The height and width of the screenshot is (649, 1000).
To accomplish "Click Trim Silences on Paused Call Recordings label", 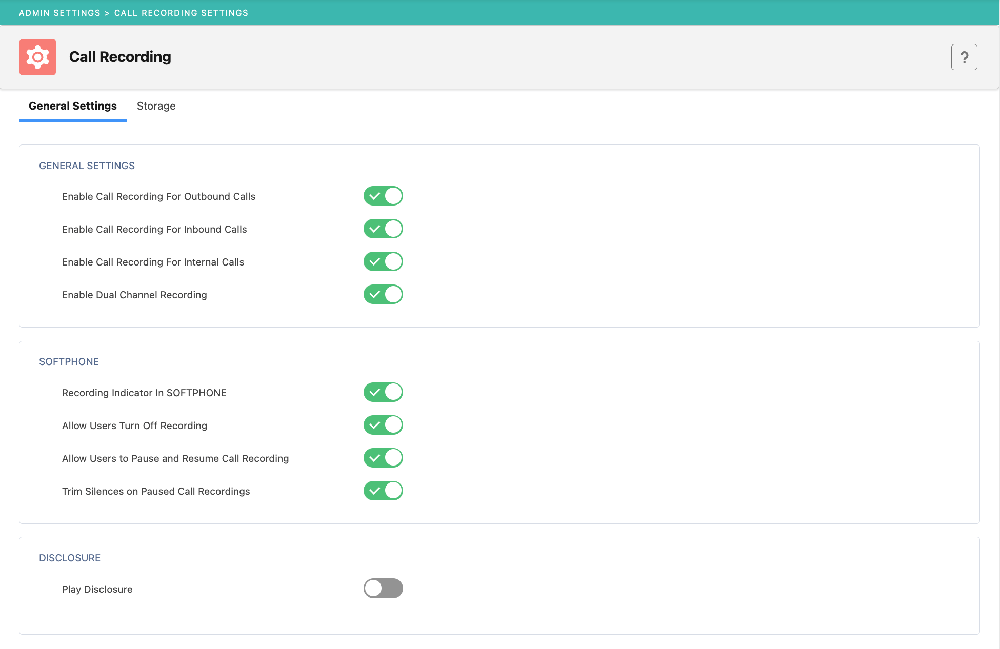I will pos(156,492).
